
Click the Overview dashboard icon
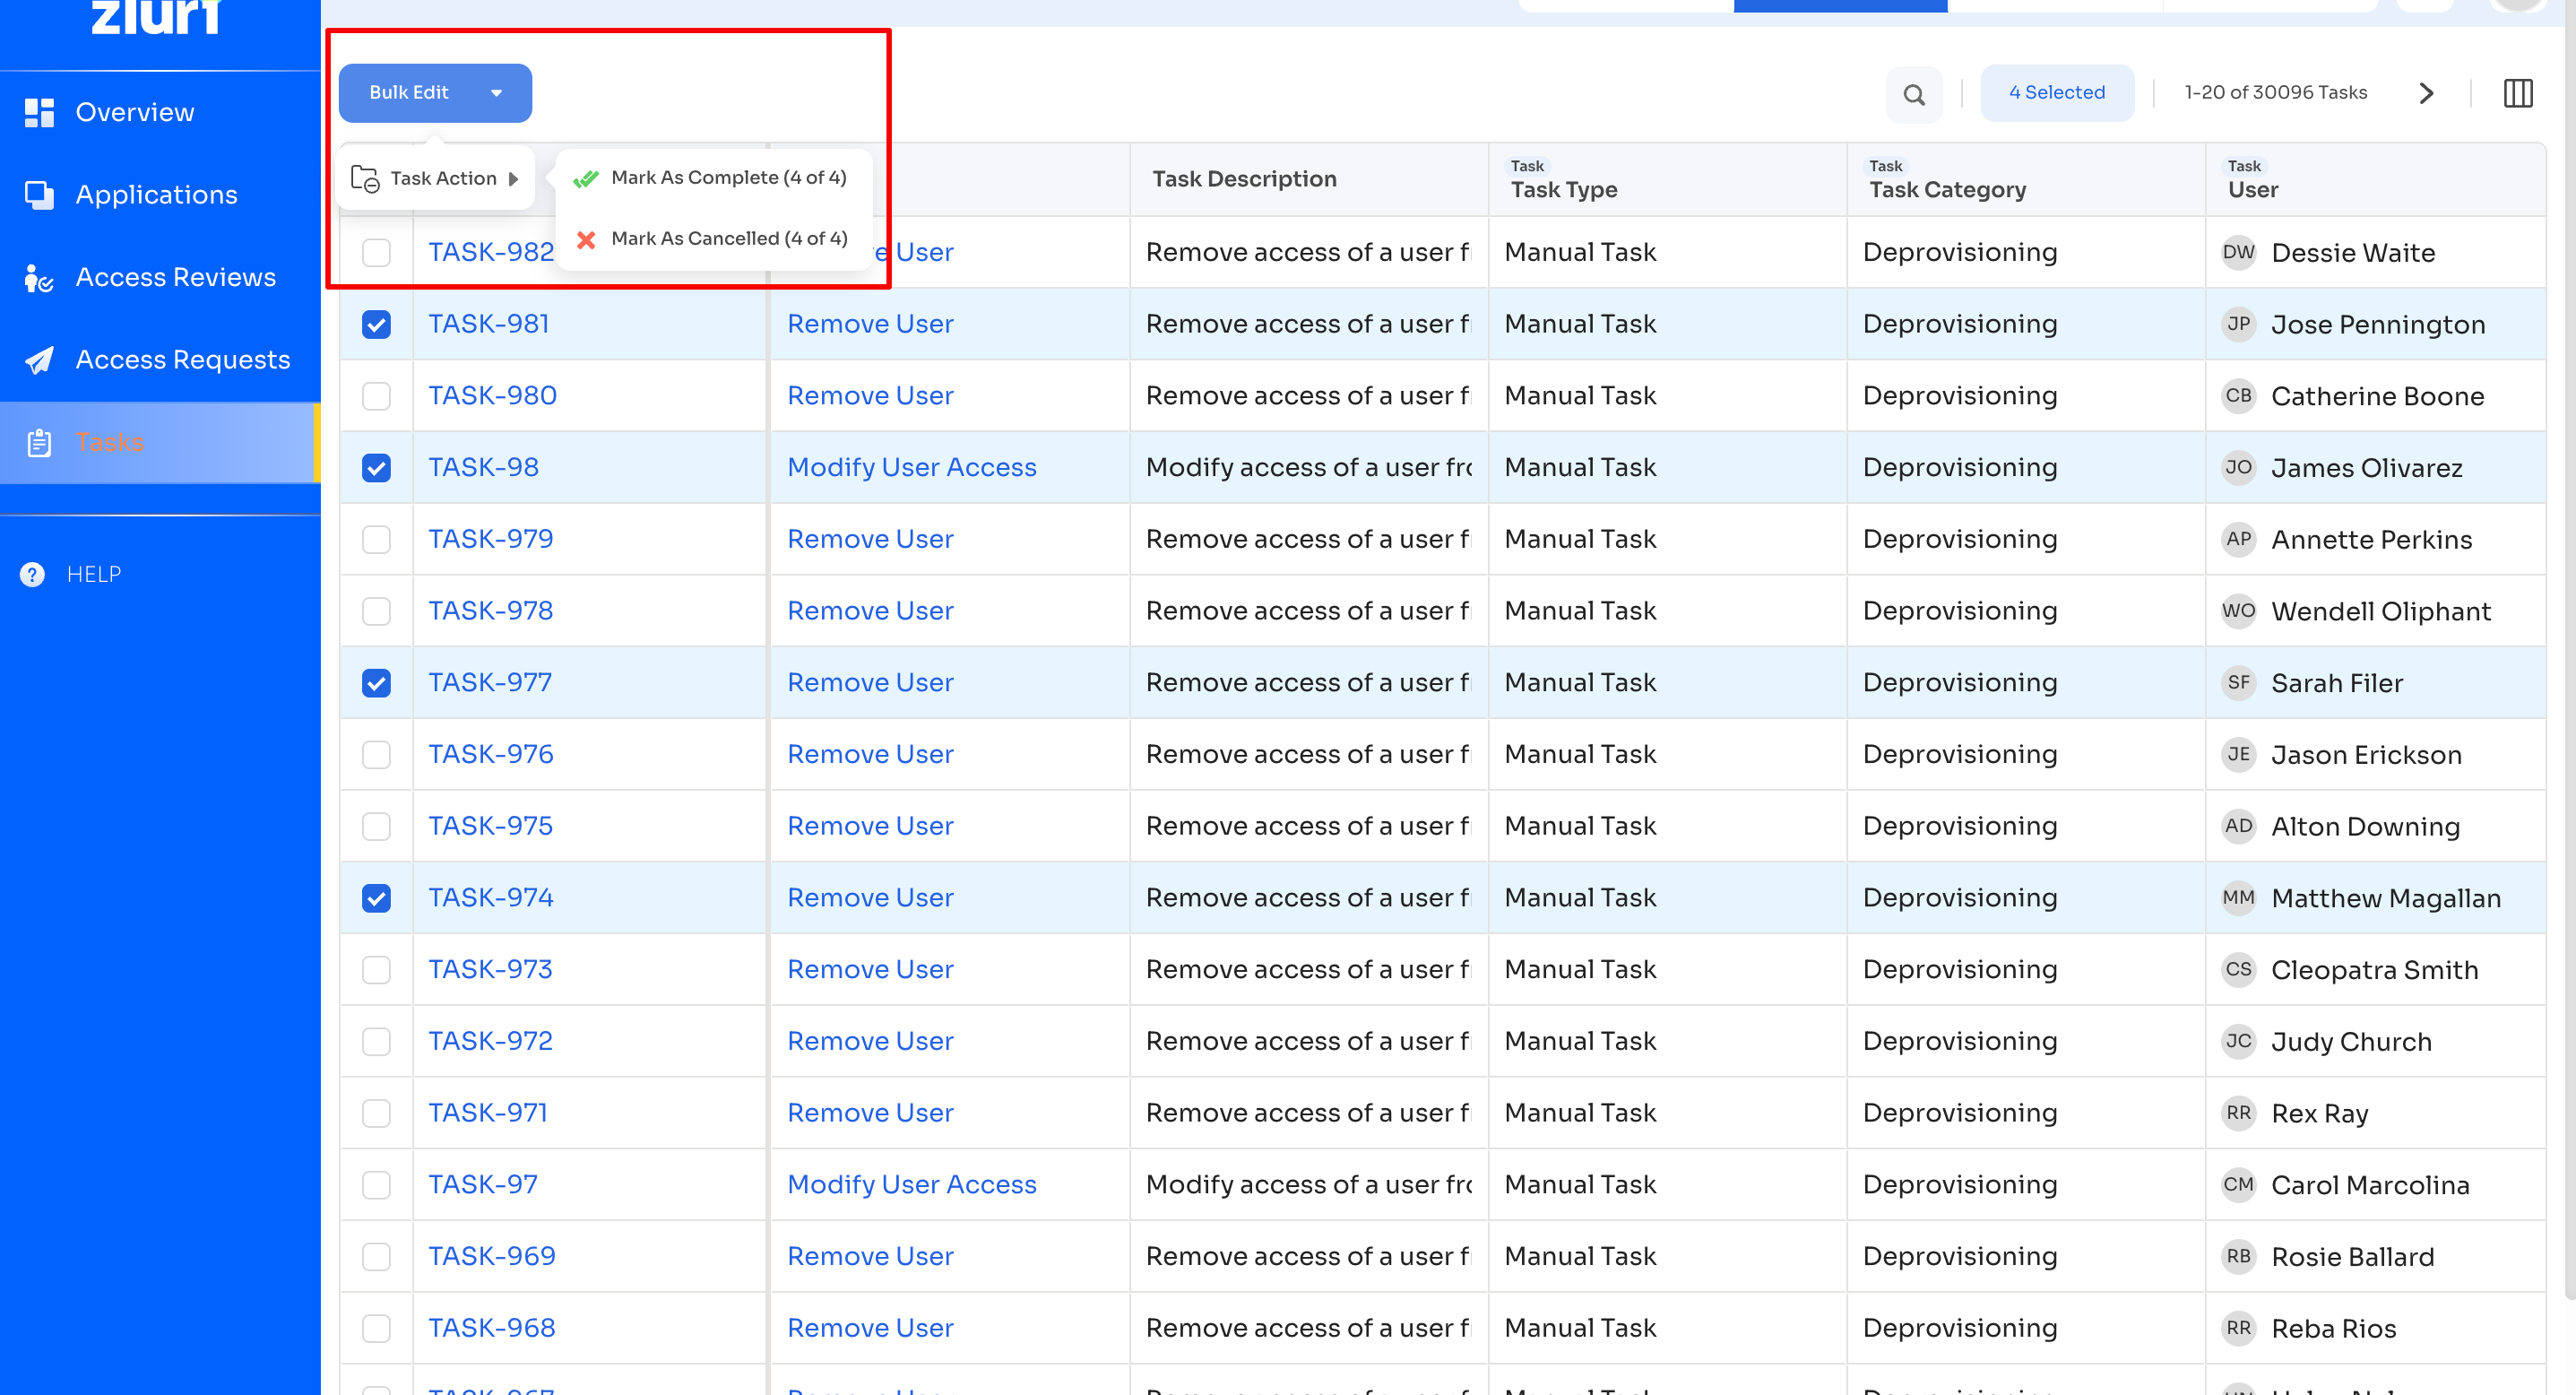click(x=39, y=112)
